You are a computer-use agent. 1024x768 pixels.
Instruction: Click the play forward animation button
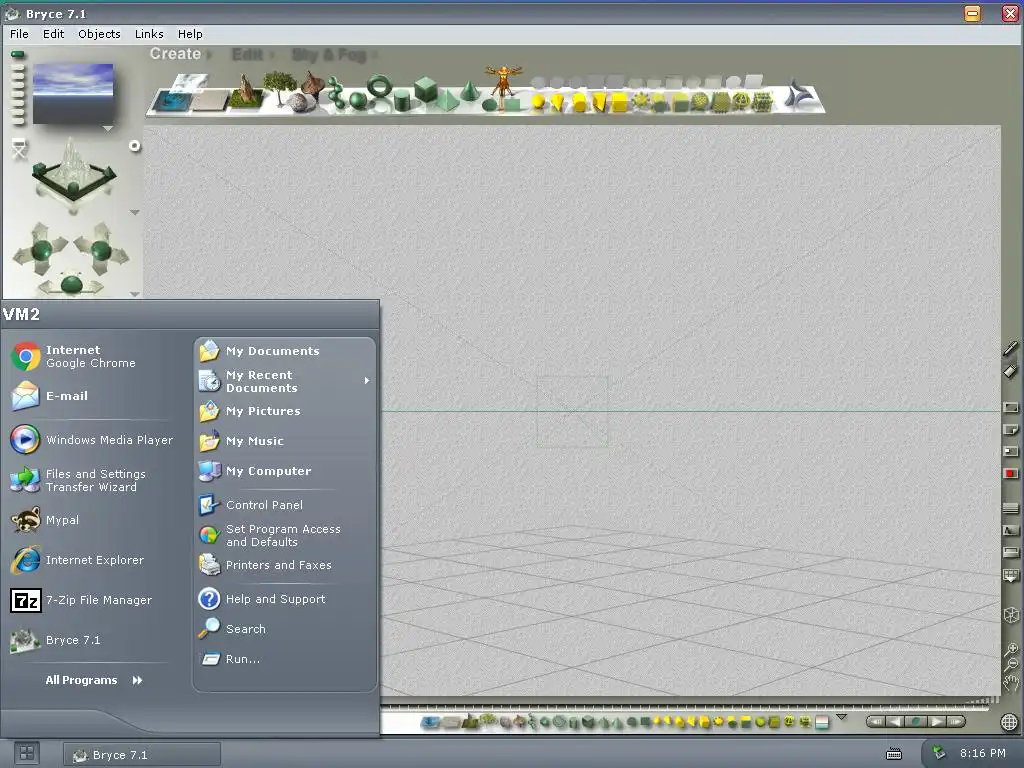[x=937, y=722]
